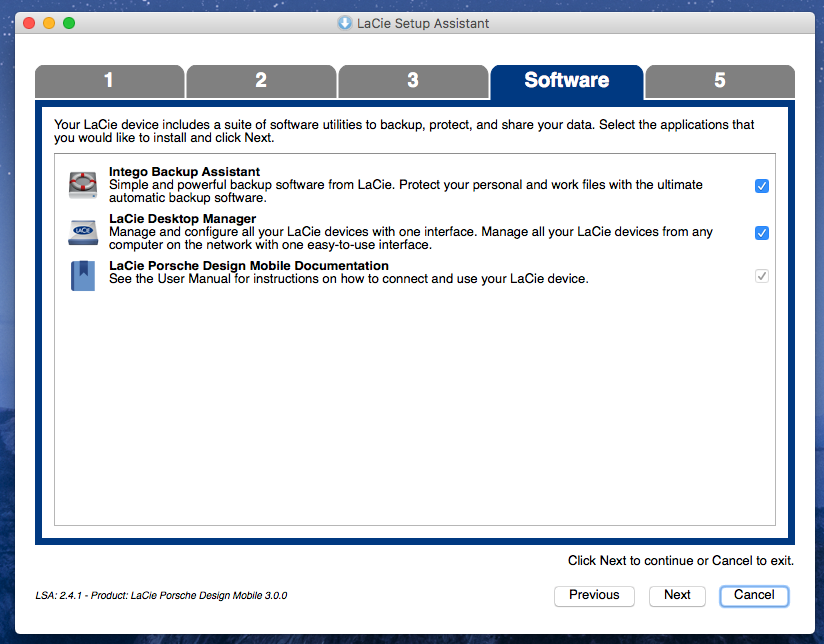Screen dimensions: 824x644
Task: Click the grayed-out Documentation checkbox
Action: pyautogui.click(x=761, y=275)
